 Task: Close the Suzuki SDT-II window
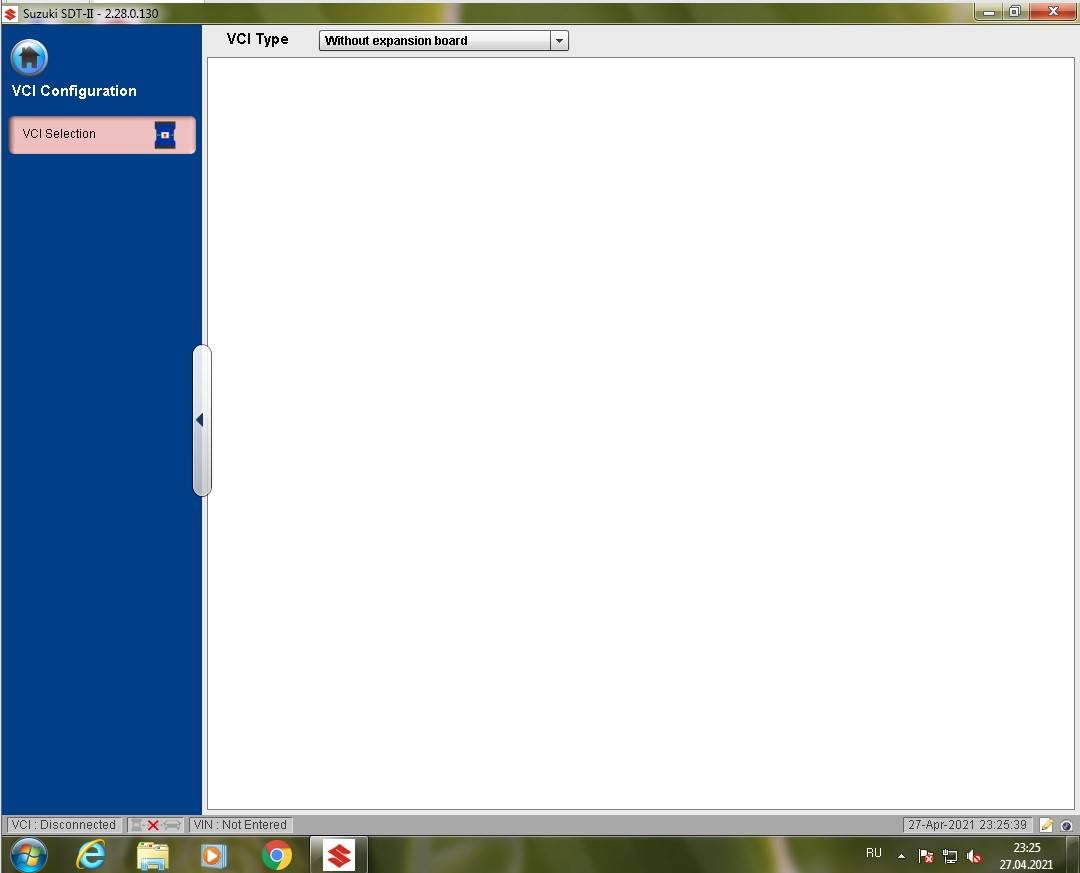pyautogui.click(x=1053, y=12)
